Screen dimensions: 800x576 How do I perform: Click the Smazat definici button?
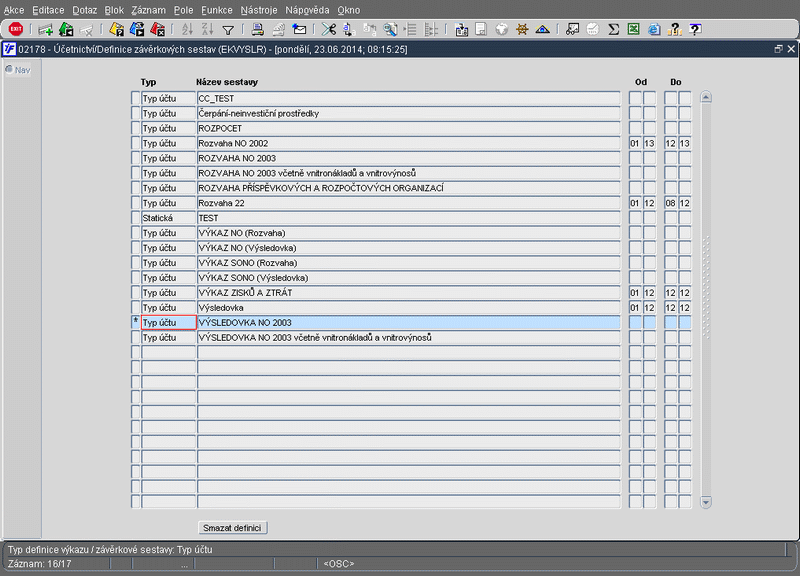coord(232,528)
